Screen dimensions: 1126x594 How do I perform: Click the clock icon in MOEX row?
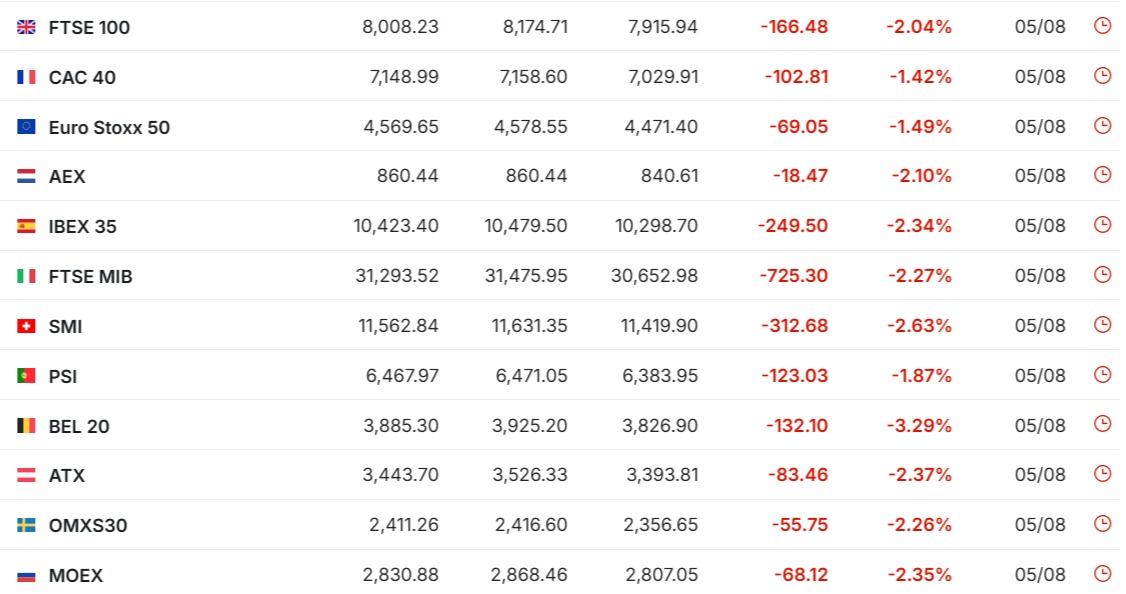(x=1102, y=574)
